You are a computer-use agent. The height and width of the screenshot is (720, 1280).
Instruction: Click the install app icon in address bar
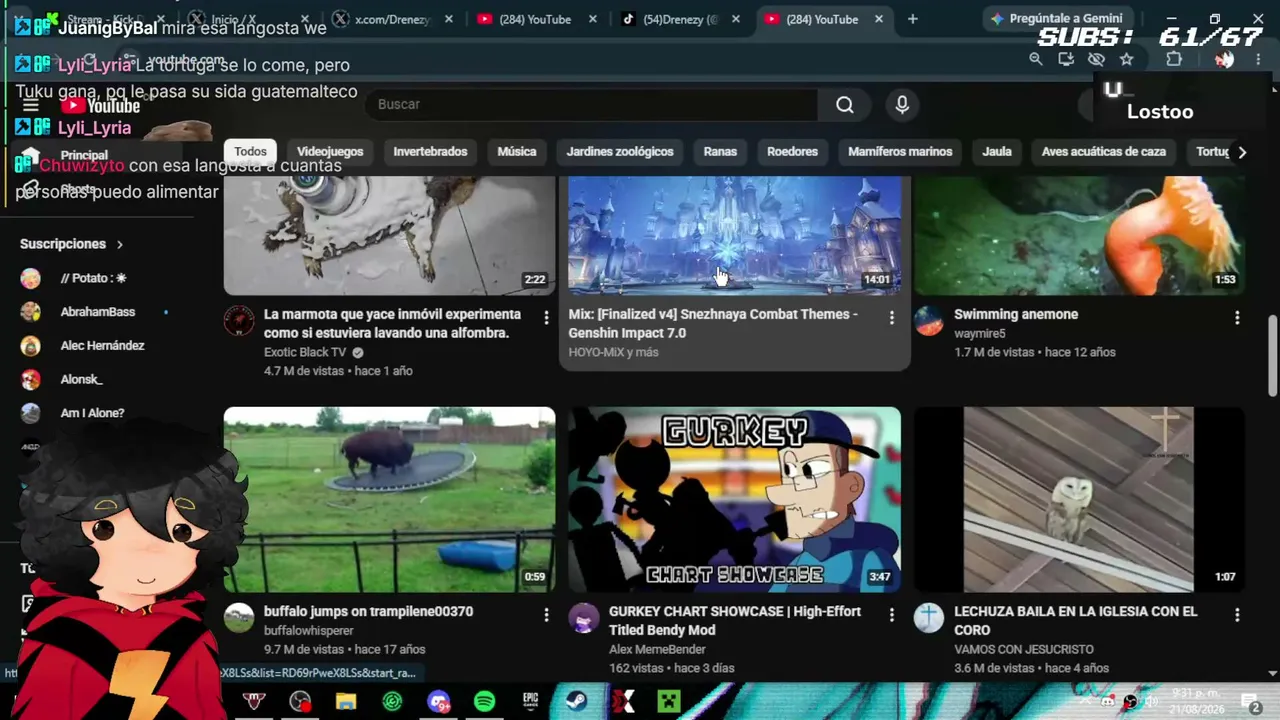[x=1066, y=59]
